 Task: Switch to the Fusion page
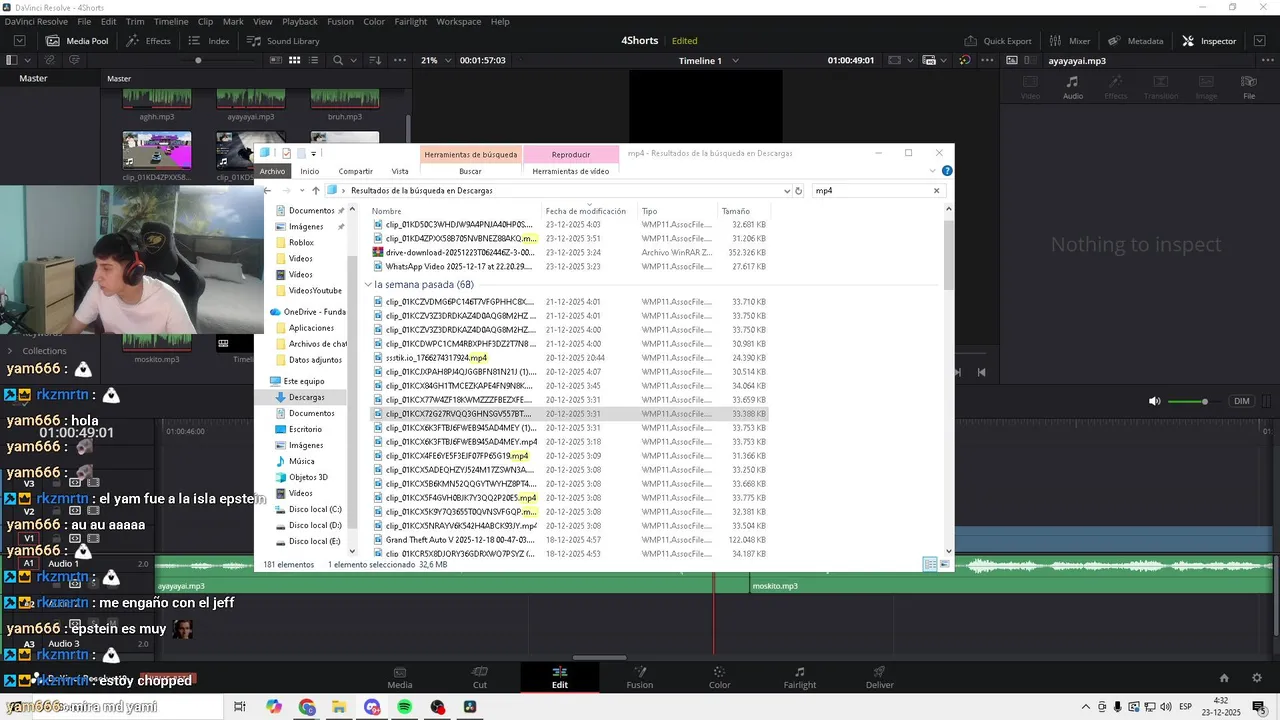(x=640, y=677)
